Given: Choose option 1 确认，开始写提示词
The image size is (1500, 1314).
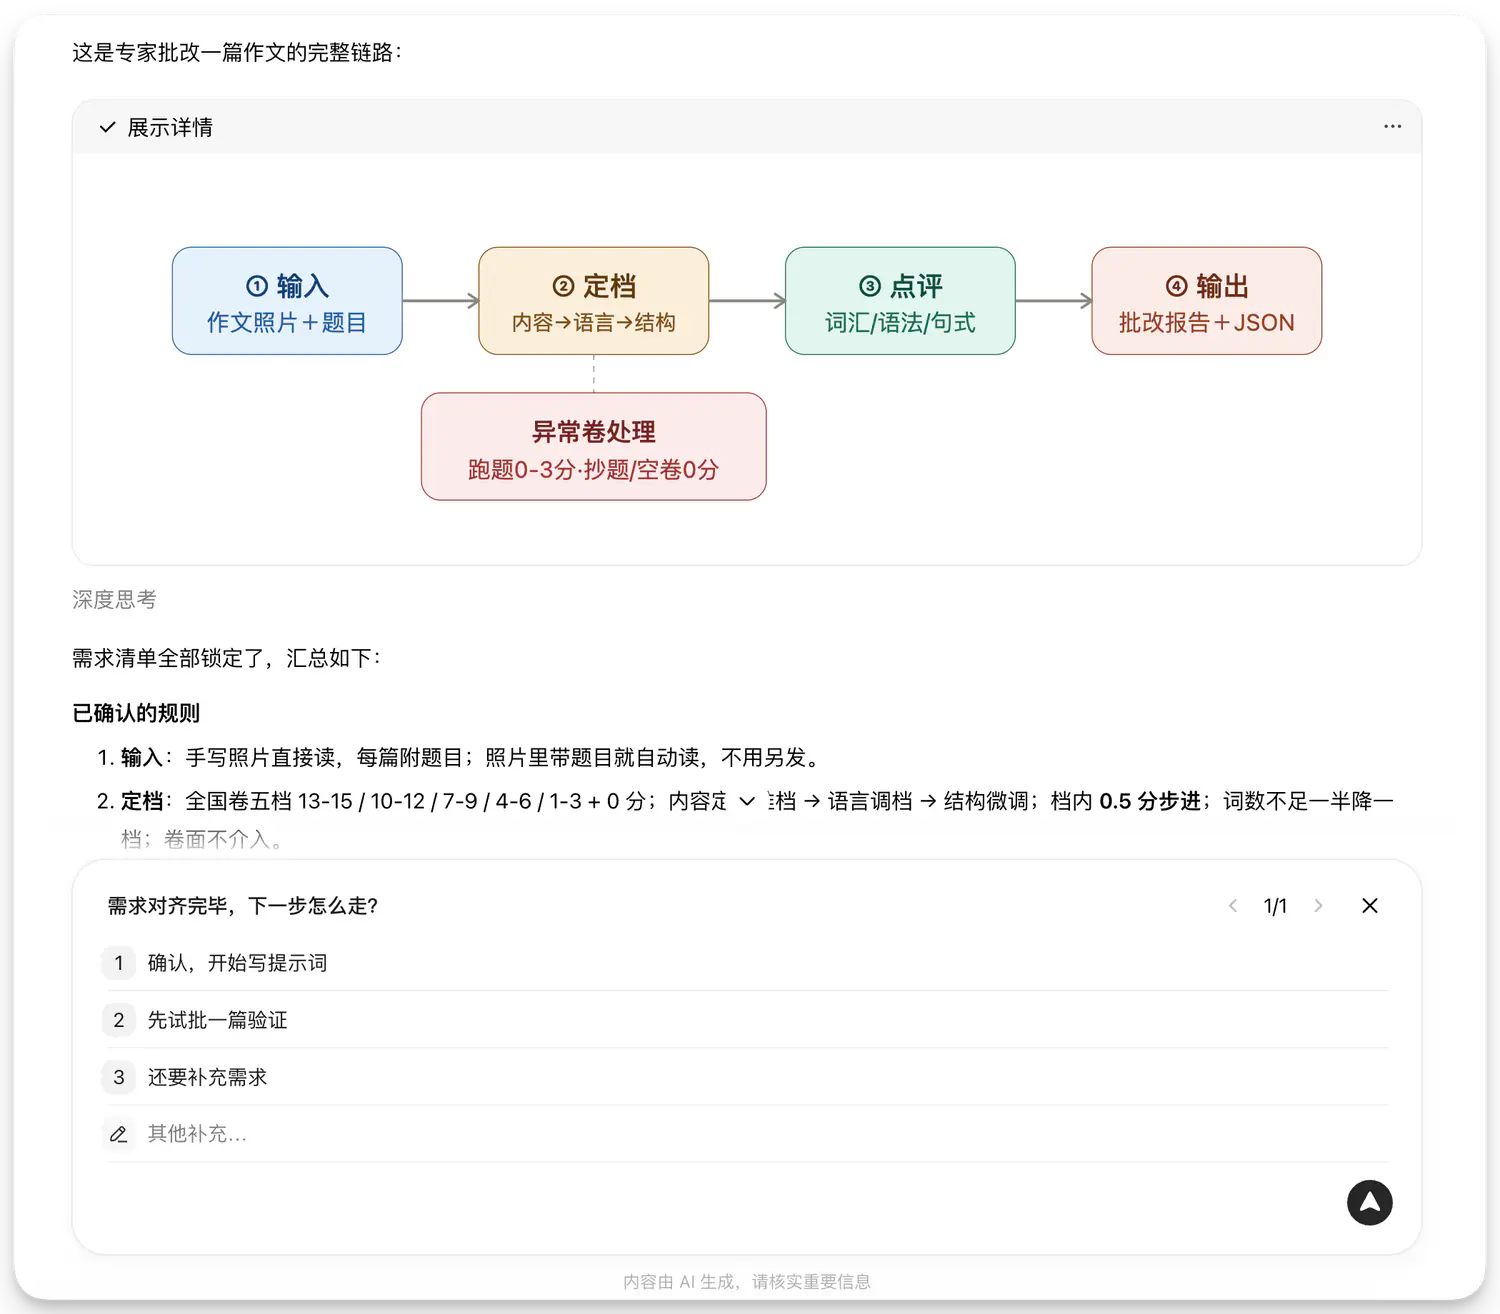Looking at the screenshot, I should pos(746,963).
